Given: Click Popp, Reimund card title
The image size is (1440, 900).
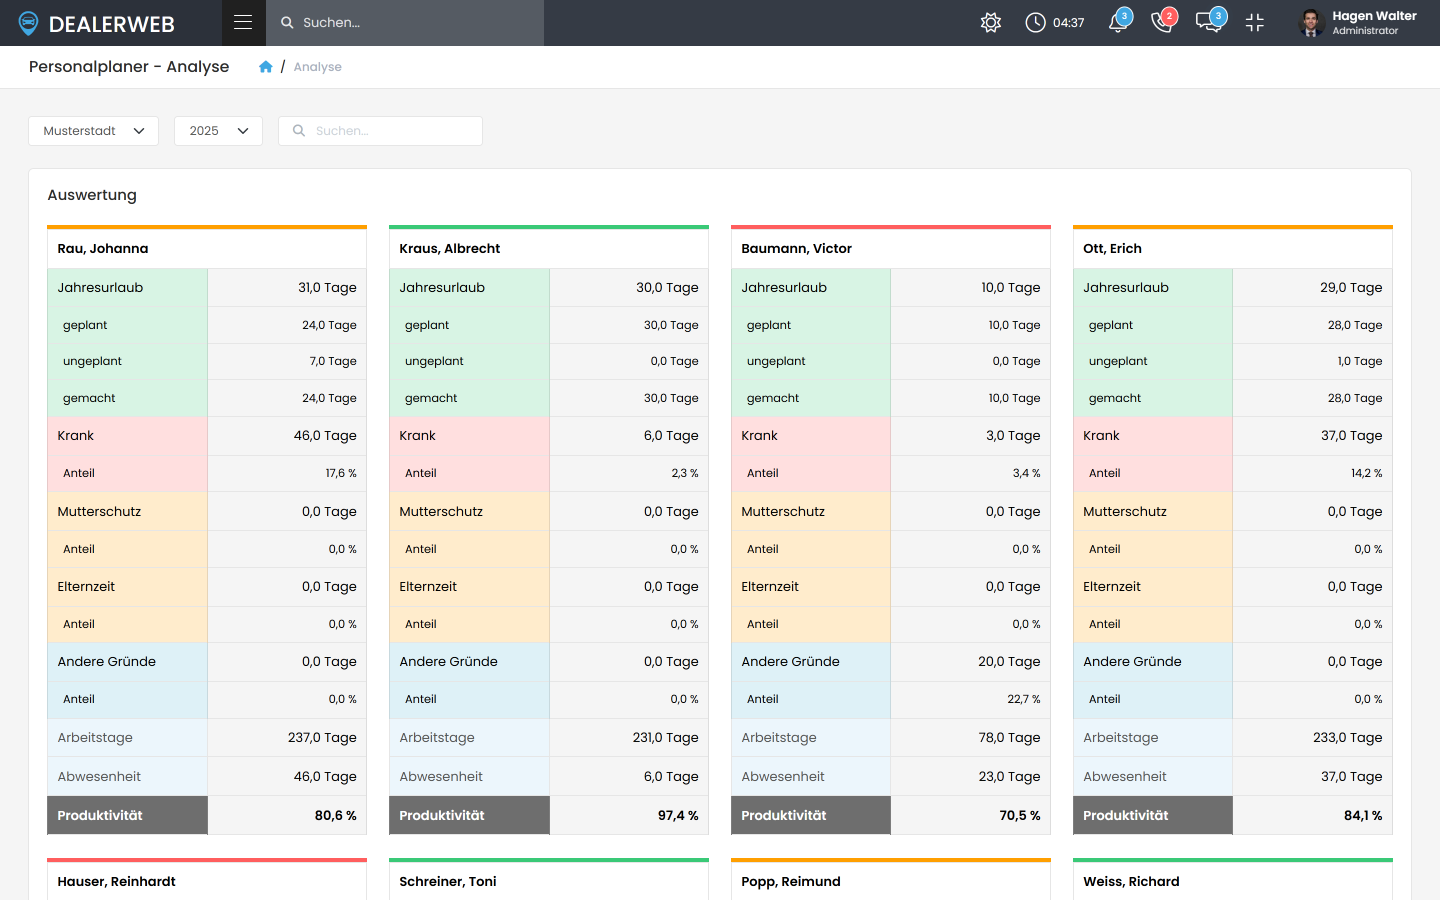Looking at the screenshot, I should tap(791, 881).
